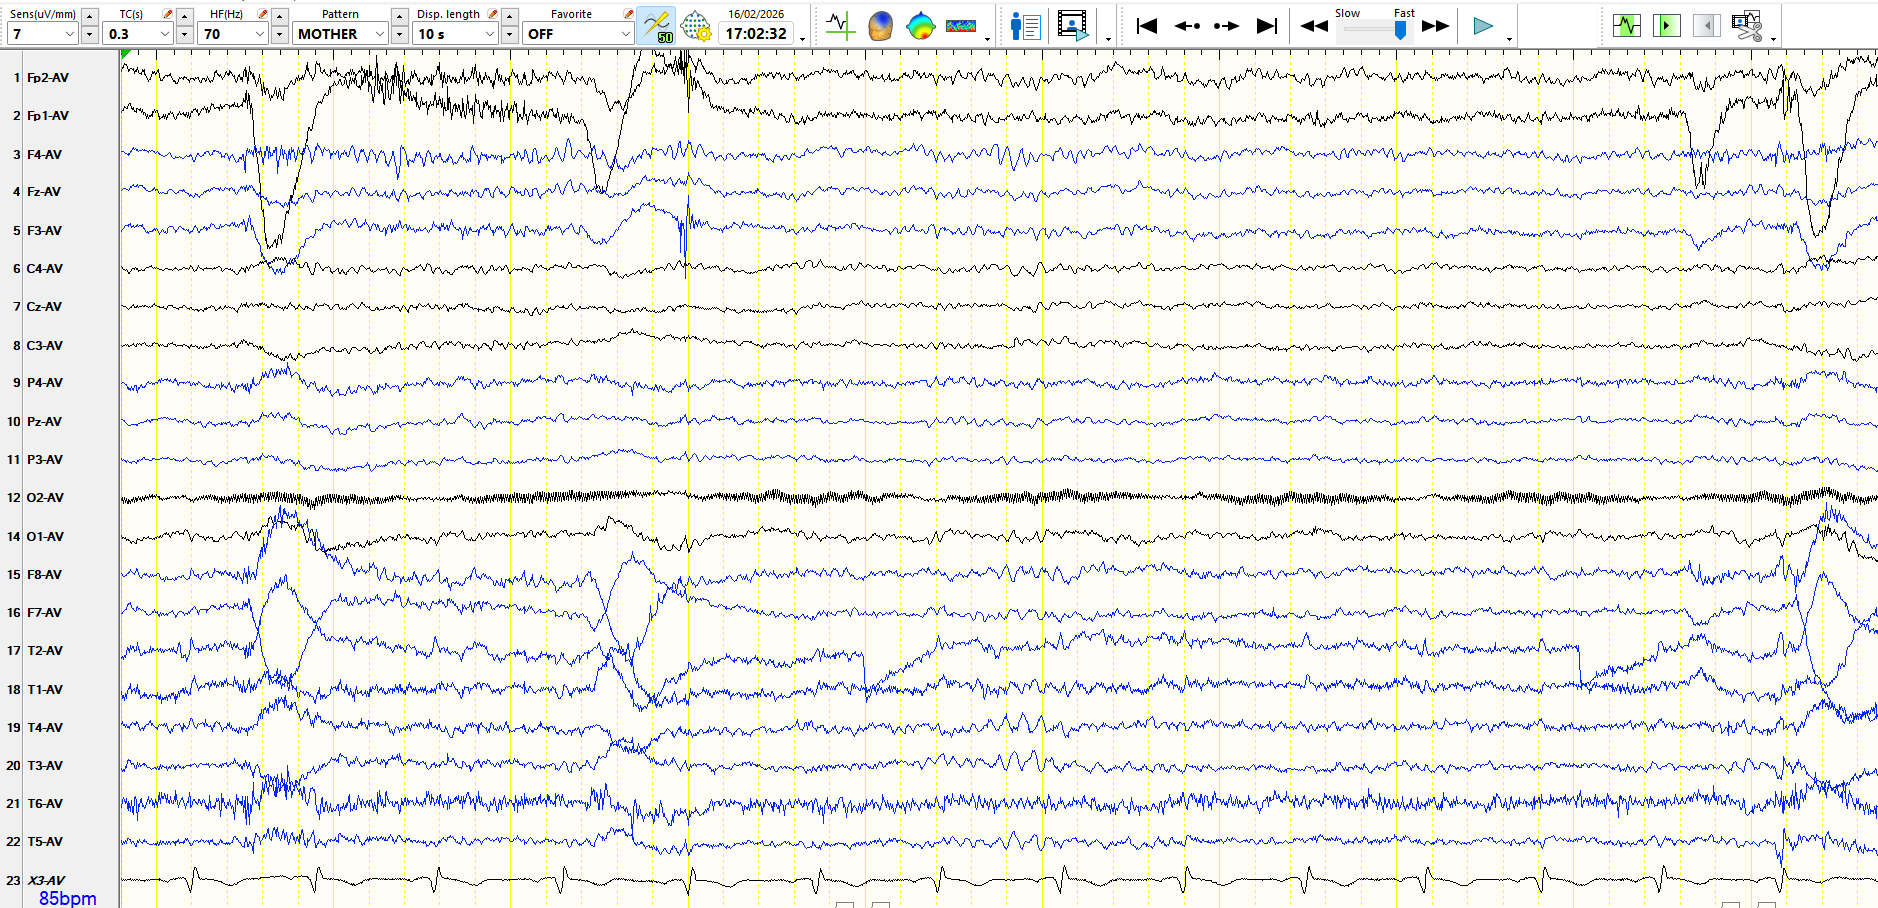
Task: Click the 17:02:32 time display field
Action: 756,34
